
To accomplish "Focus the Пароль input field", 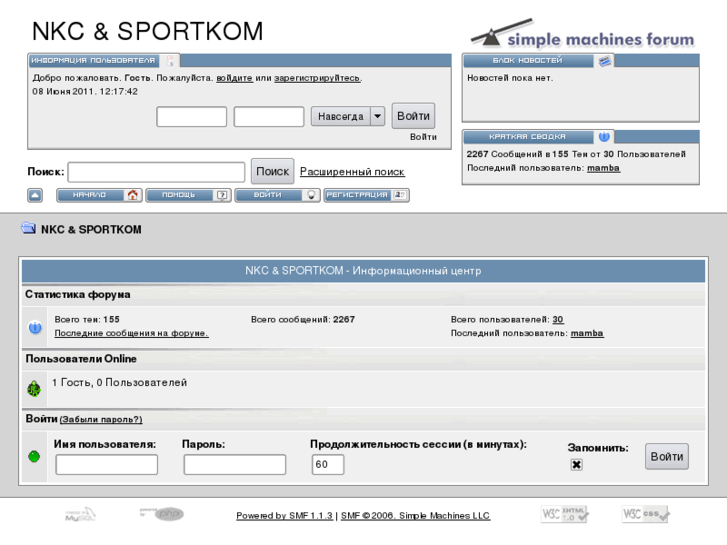I will 235,464.
